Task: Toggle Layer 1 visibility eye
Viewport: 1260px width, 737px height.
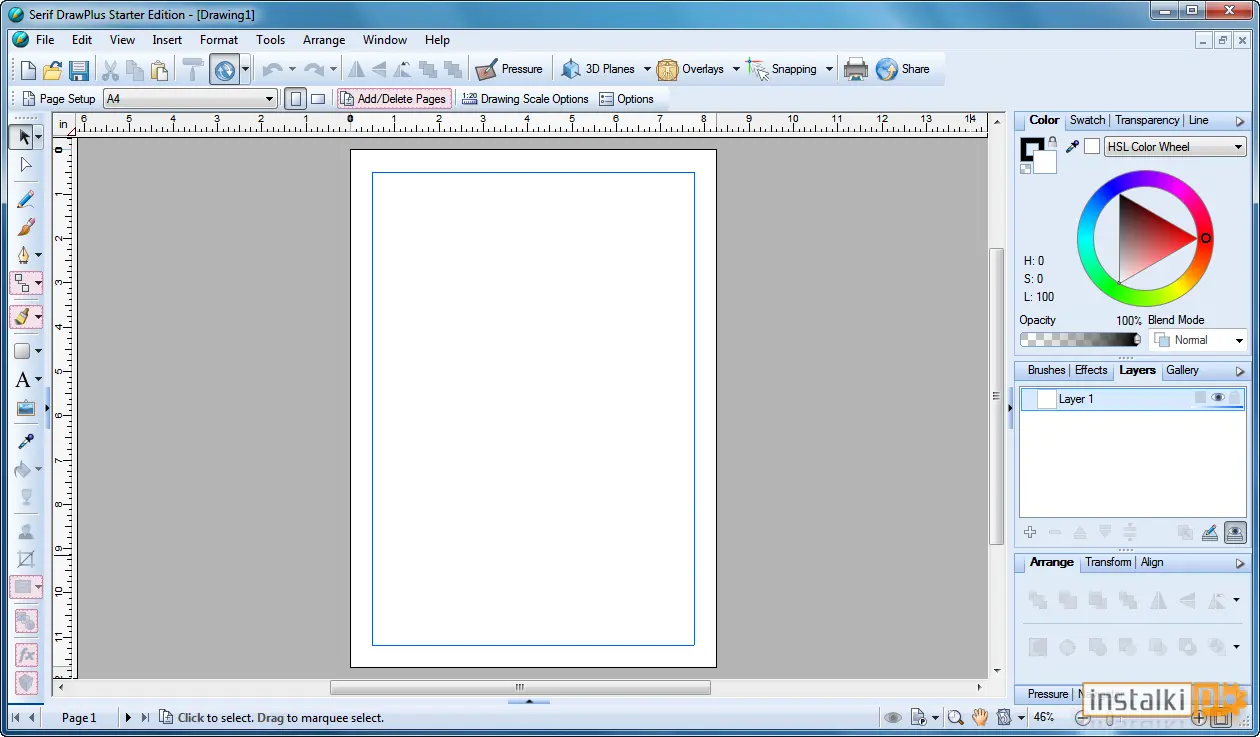Action: coord(1218,398)
